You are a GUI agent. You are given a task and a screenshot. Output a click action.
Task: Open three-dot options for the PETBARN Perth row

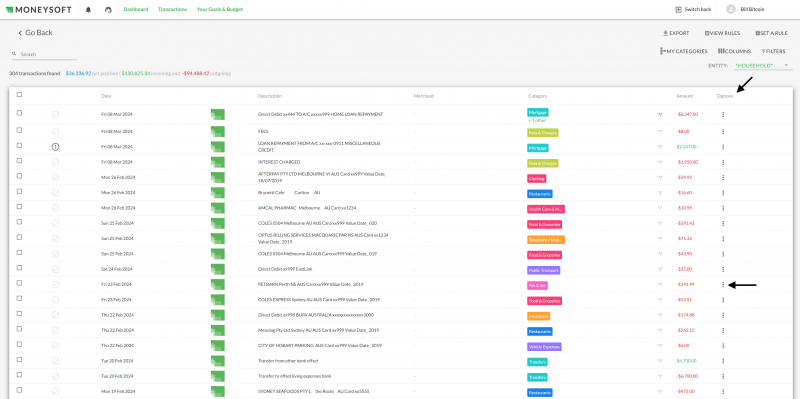pos(723,285)
